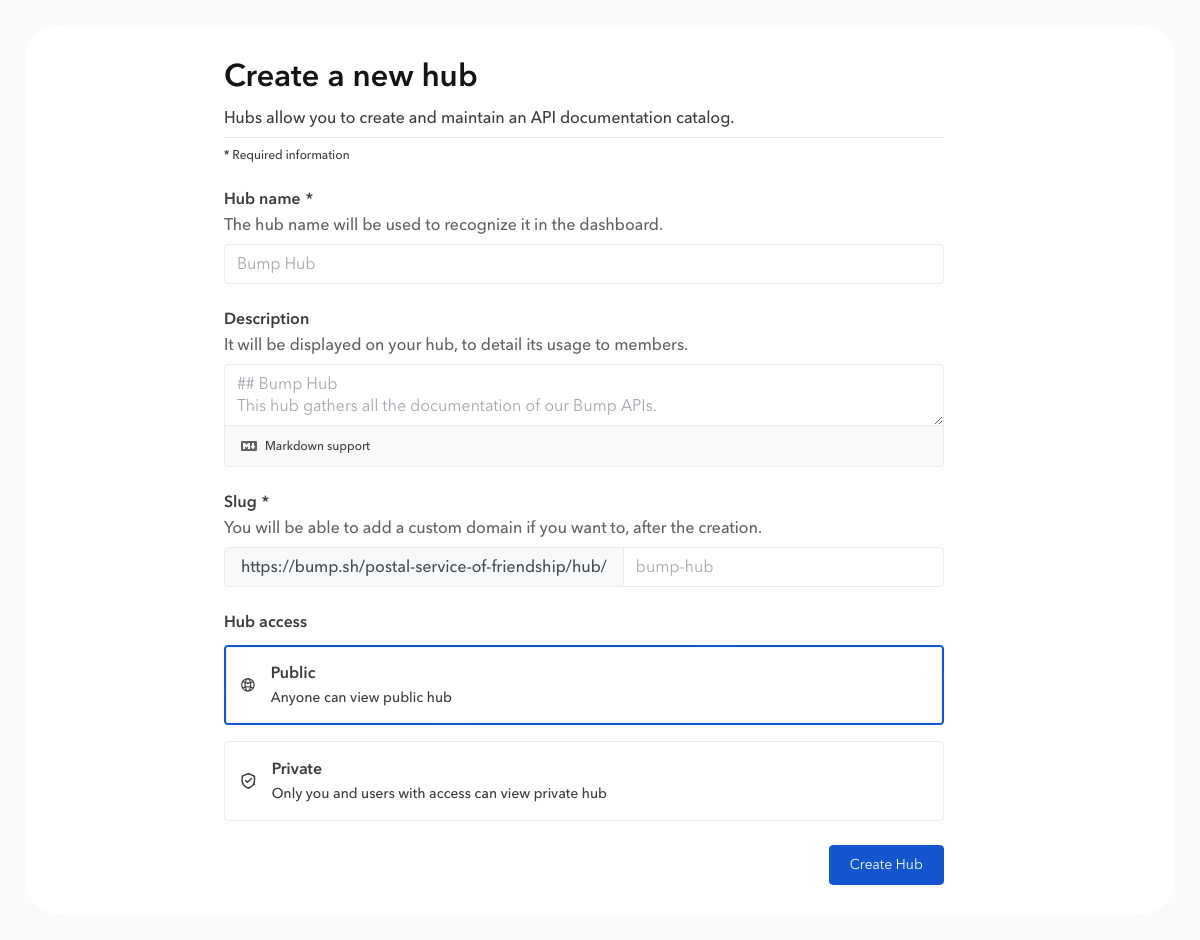
Task: Click the "Only you and users with access" text
Action: [x=439, y=794]
